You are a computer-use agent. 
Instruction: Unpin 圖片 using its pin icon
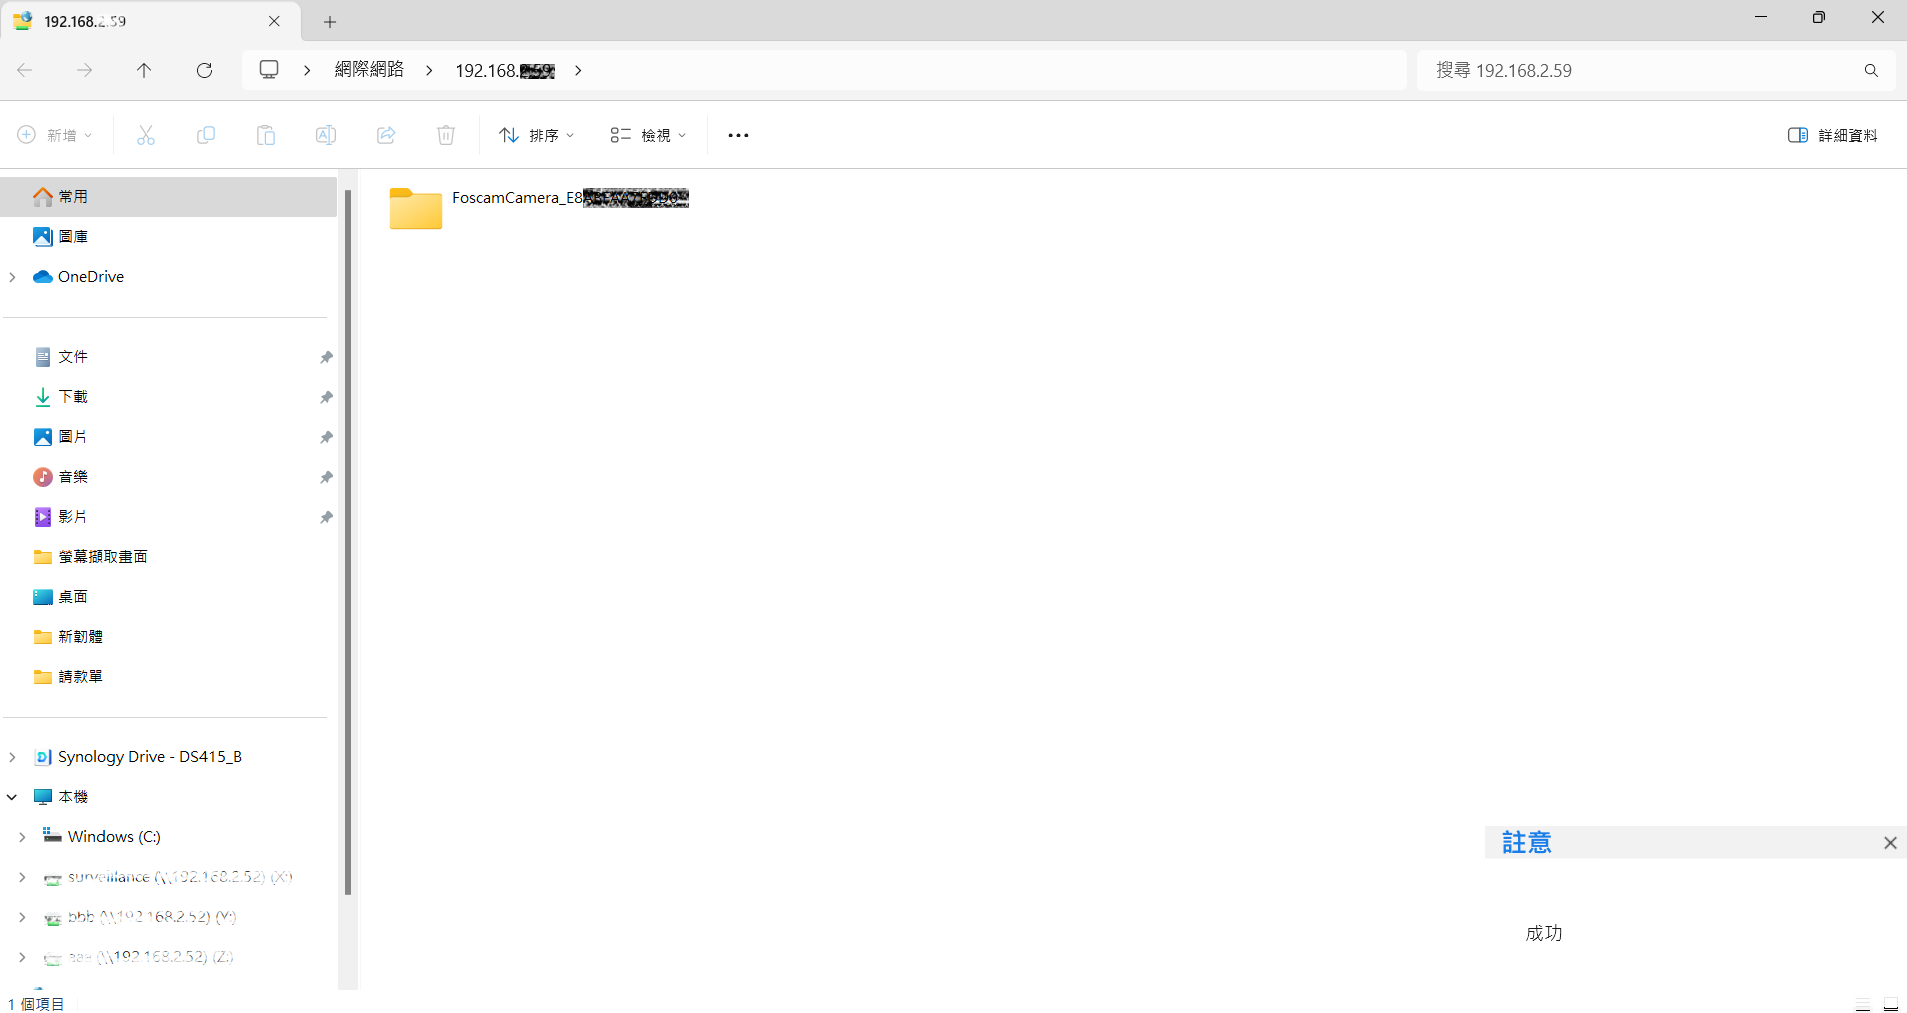coord(326,437)
